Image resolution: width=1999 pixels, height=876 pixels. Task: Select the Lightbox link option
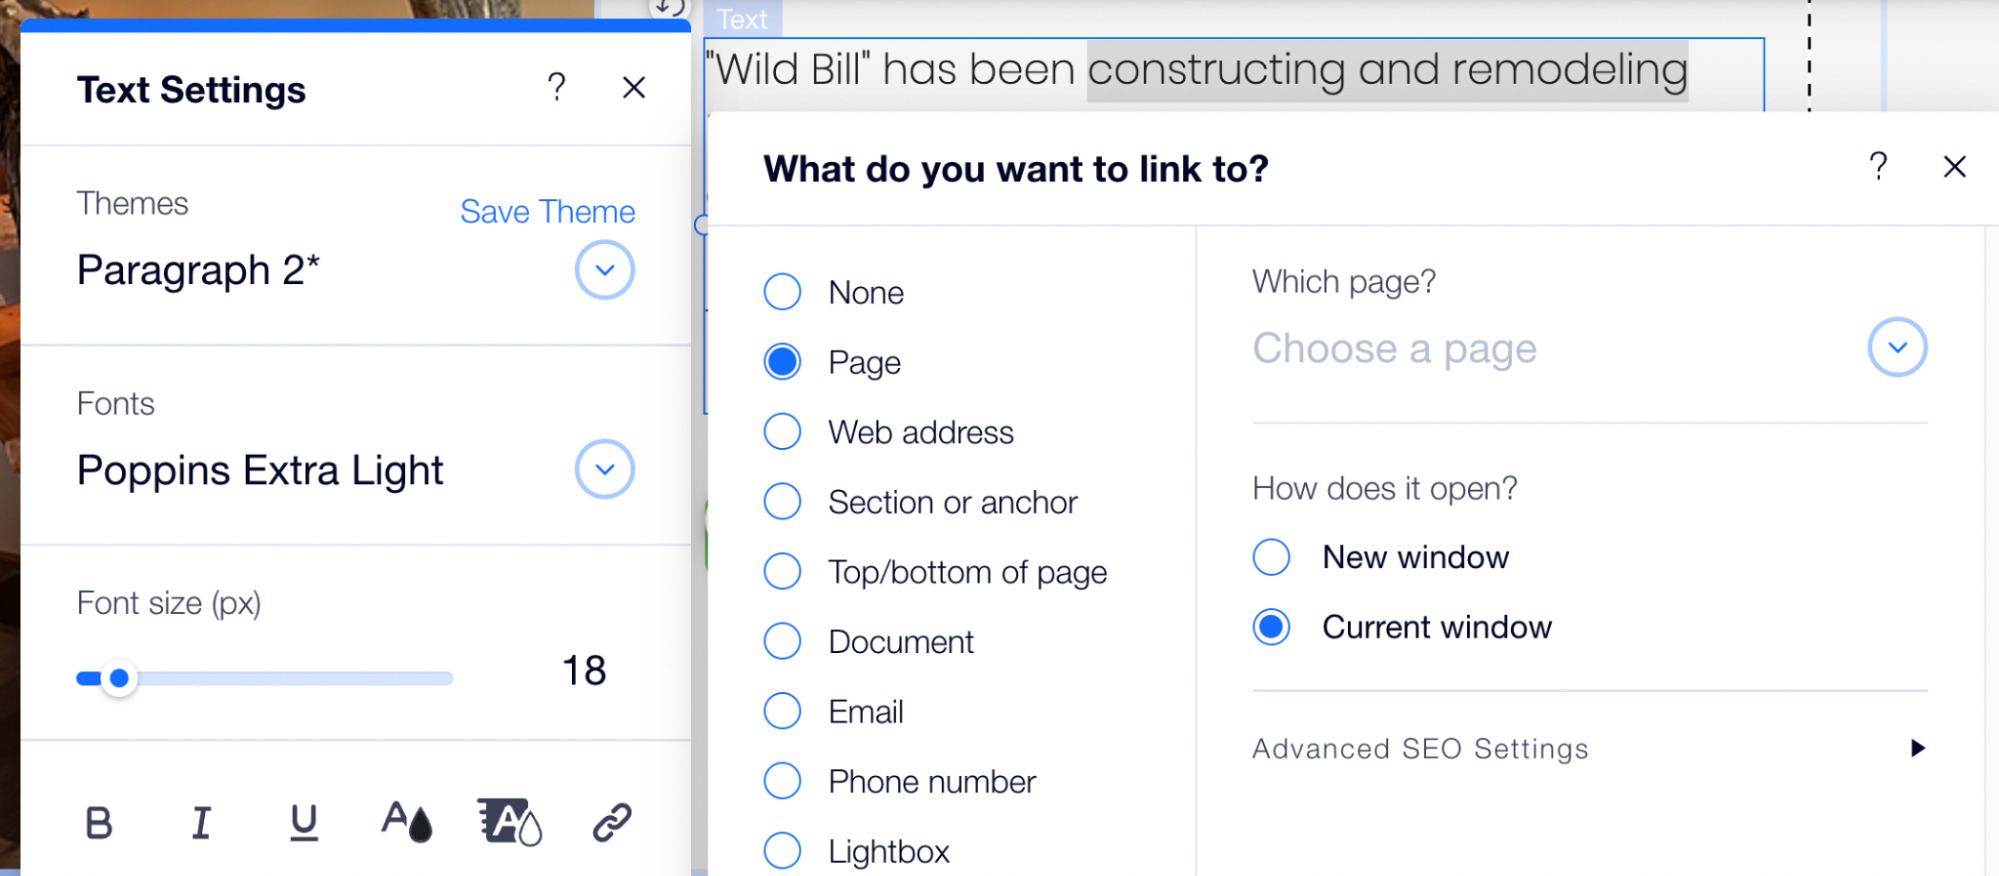pyautogui.click(x=782, y=850)
